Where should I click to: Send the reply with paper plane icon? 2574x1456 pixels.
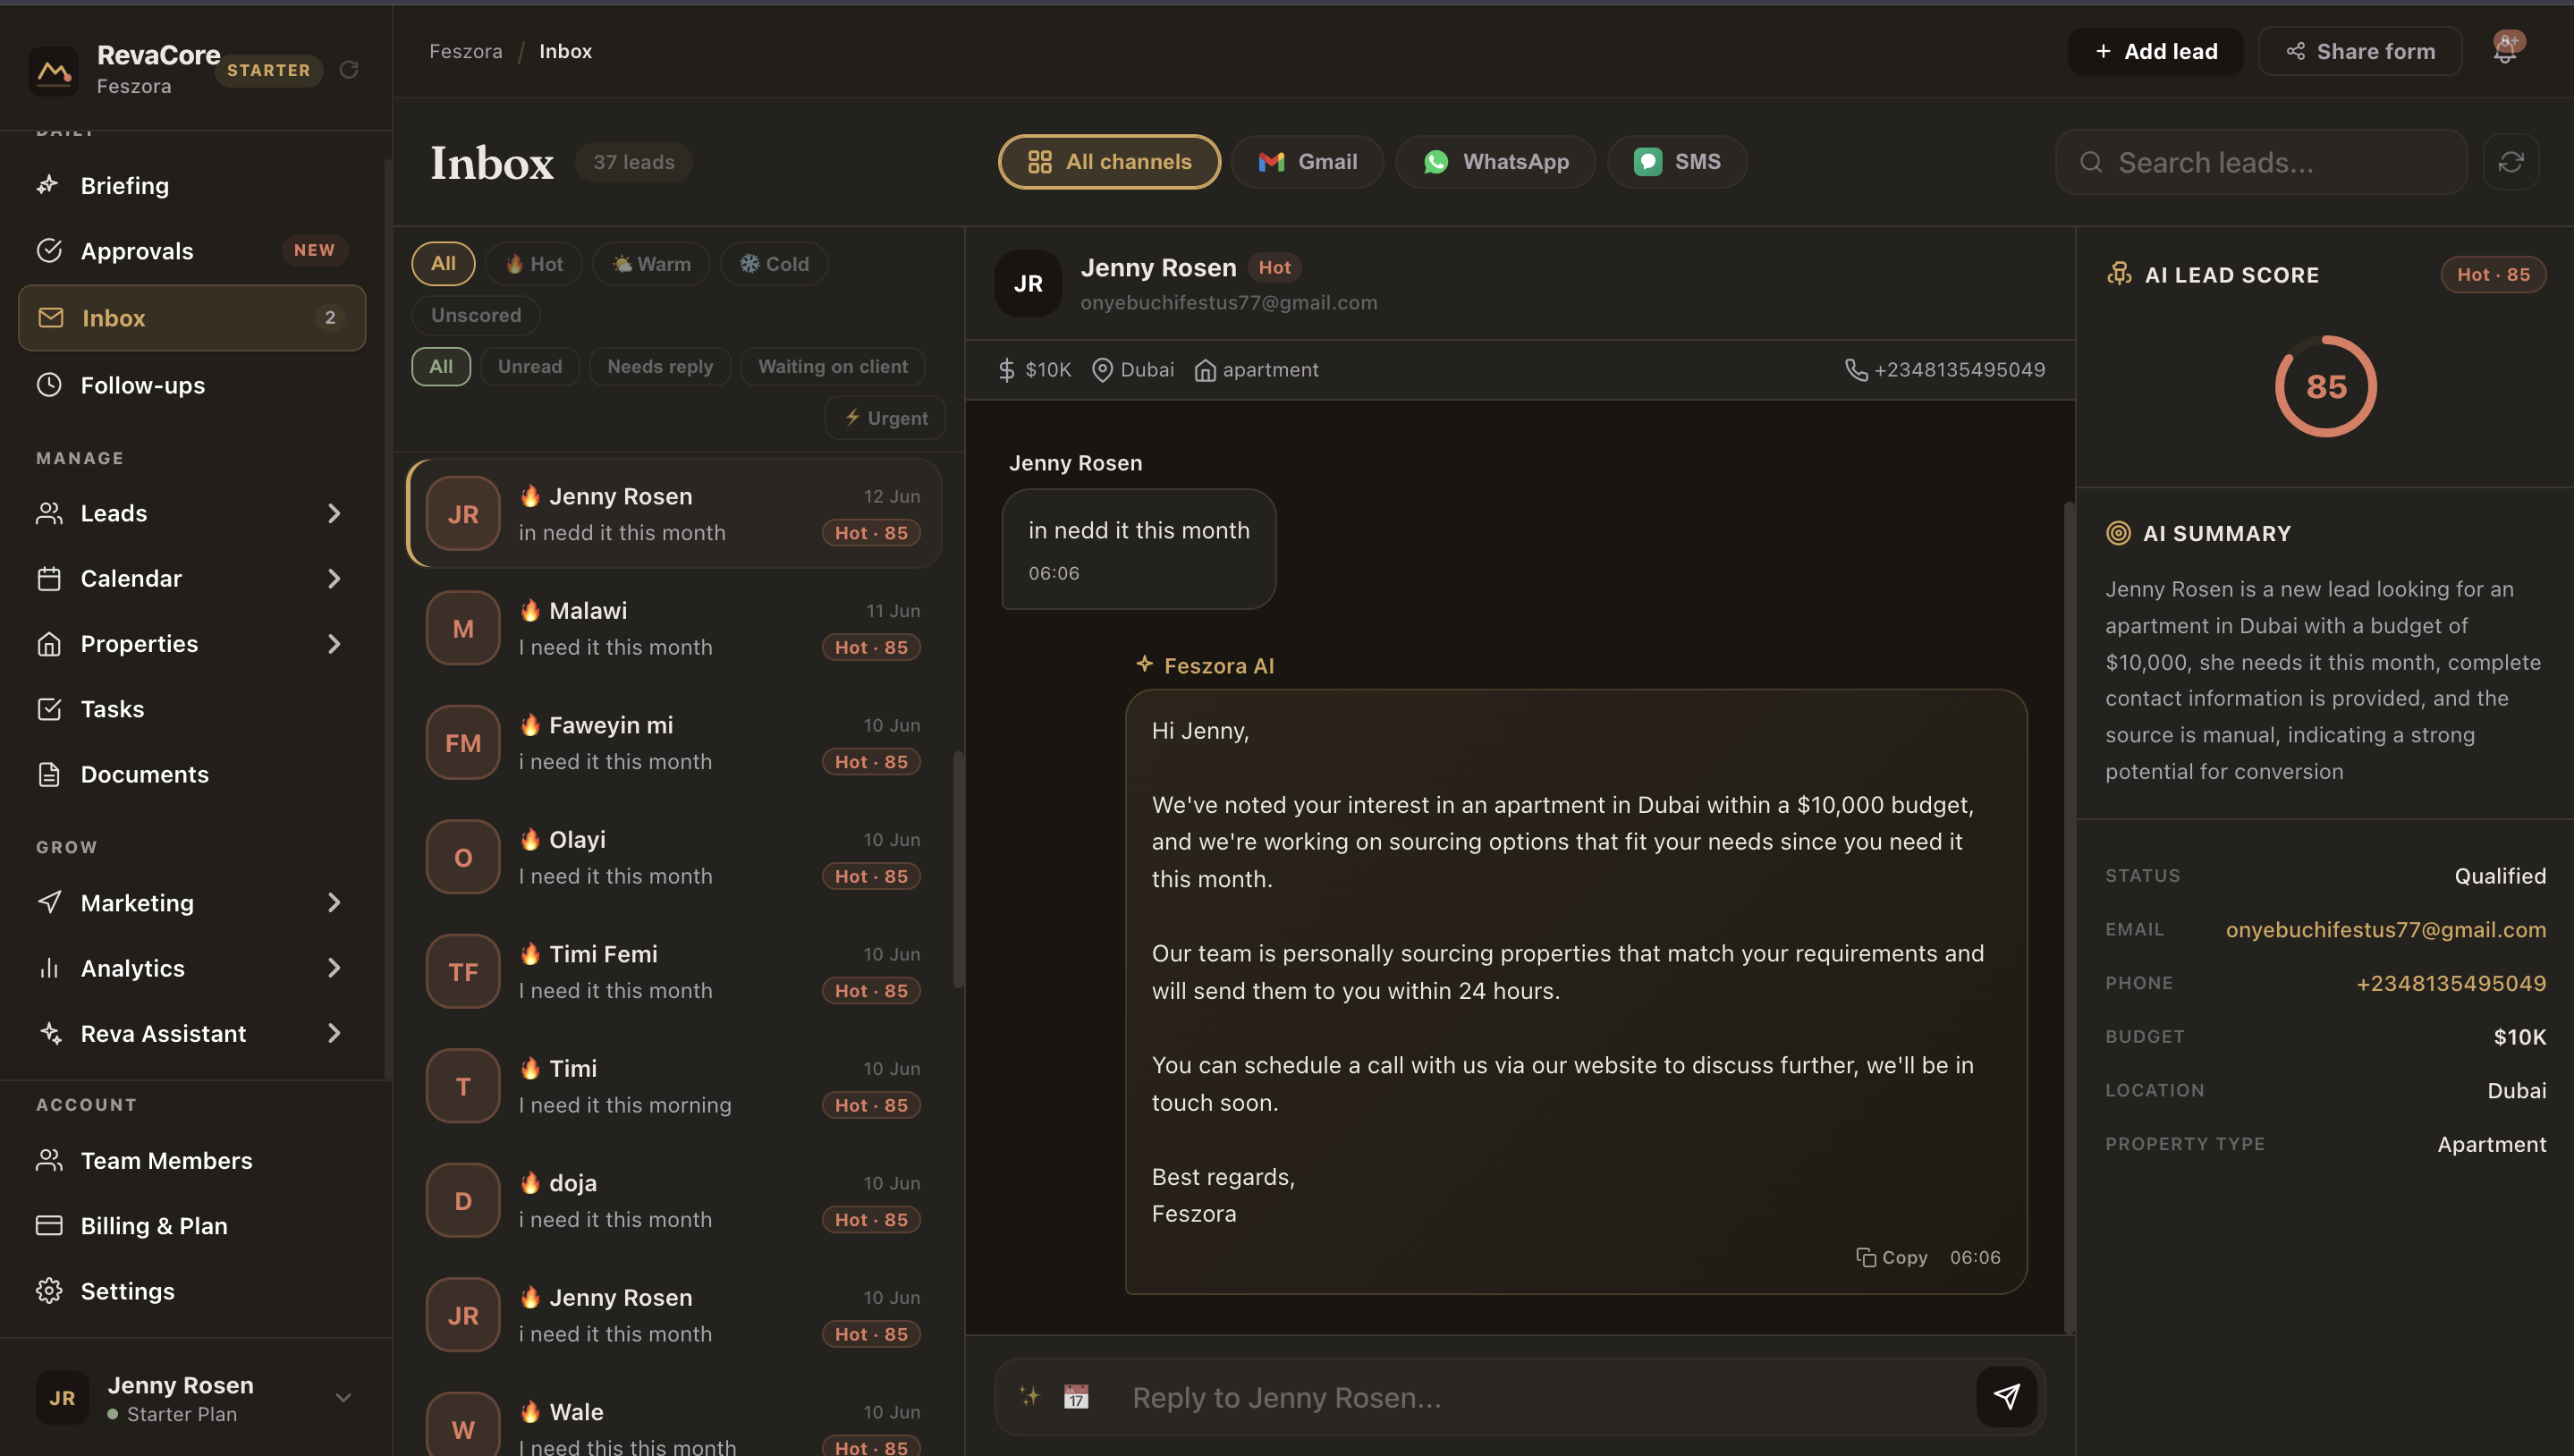click(x=2006, y=1396)
